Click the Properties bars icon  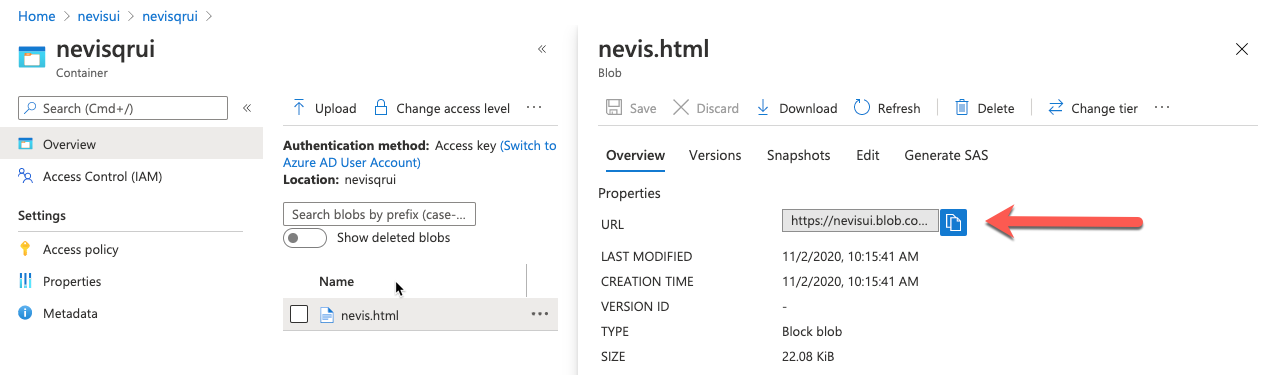click(26, 281)
